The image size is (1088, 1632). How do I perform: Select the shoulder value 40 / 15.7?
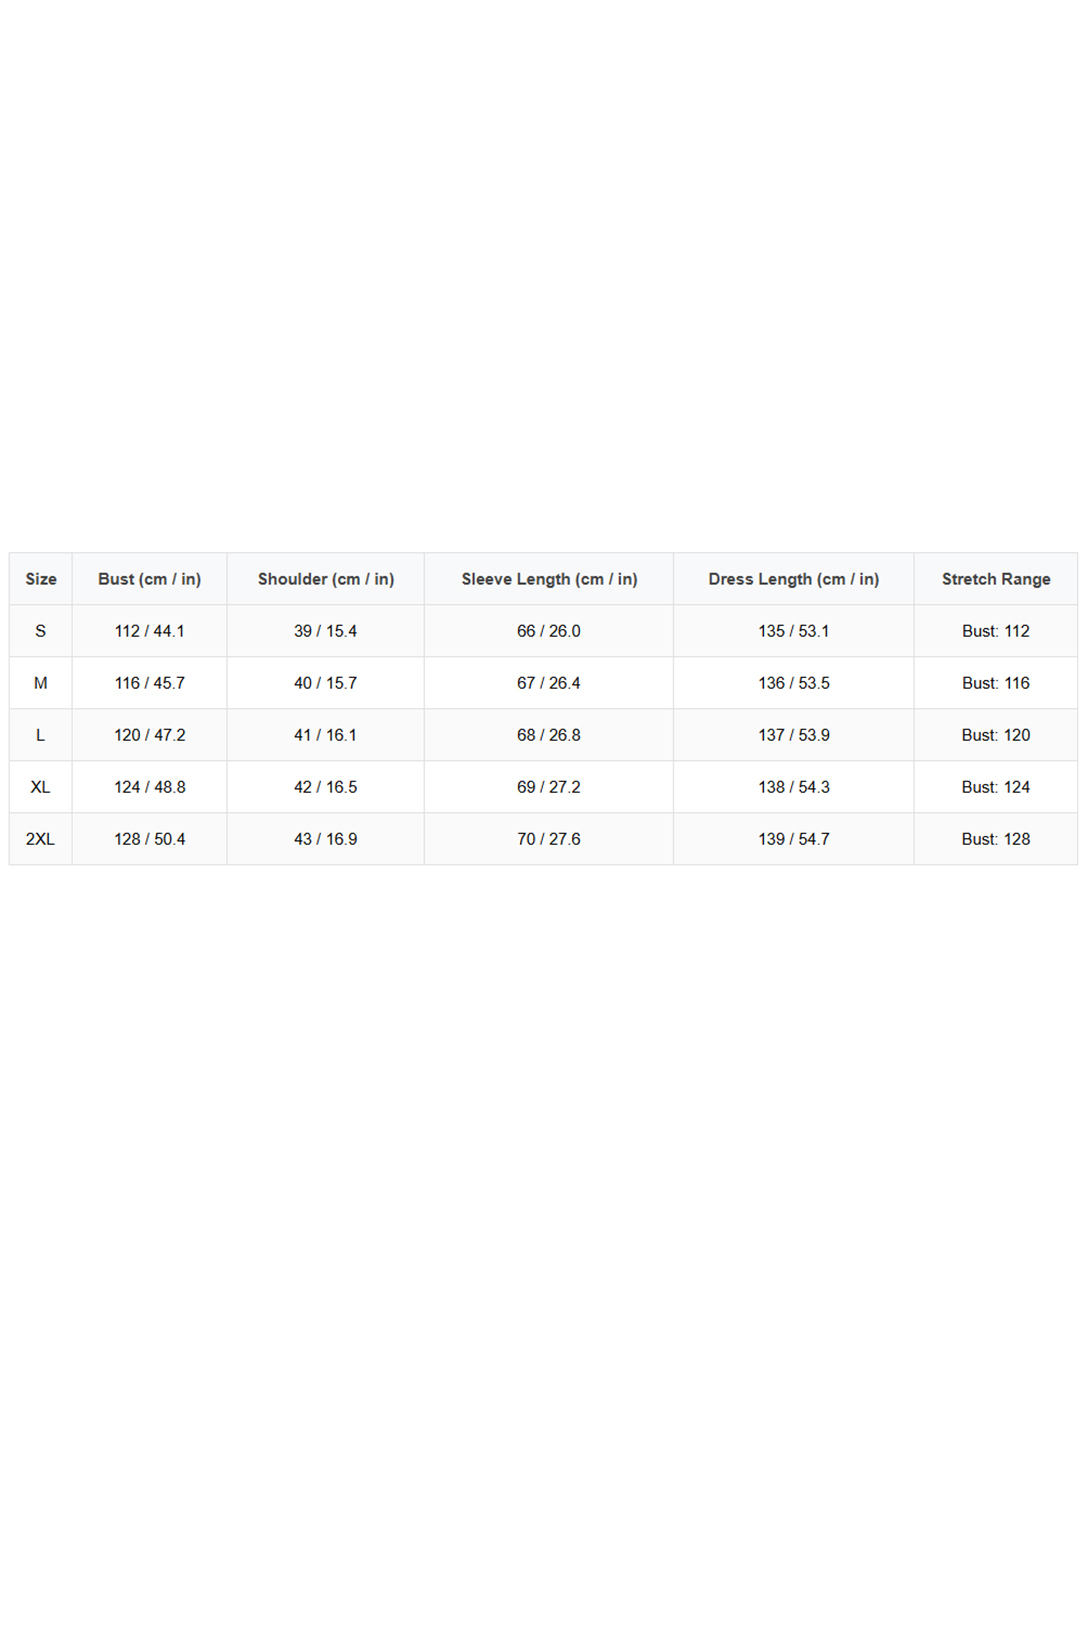click(325, 683)
